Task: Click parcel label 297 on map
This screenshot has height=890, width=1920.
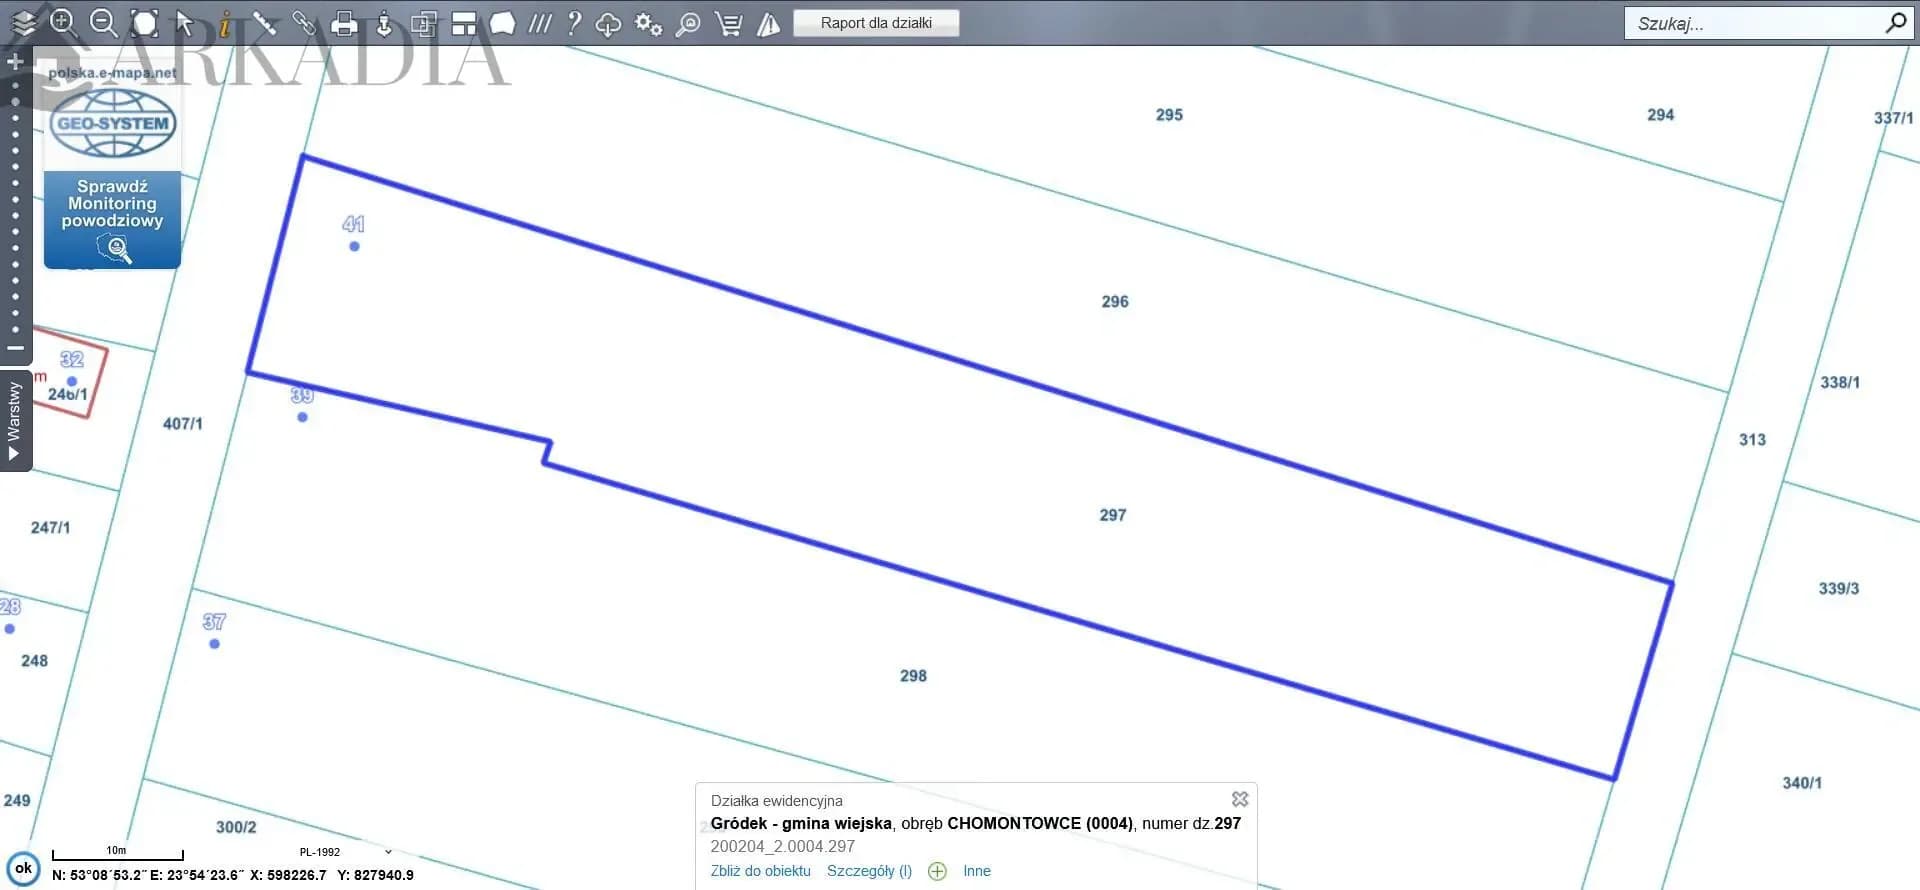Action: (x=1113, y=515)
